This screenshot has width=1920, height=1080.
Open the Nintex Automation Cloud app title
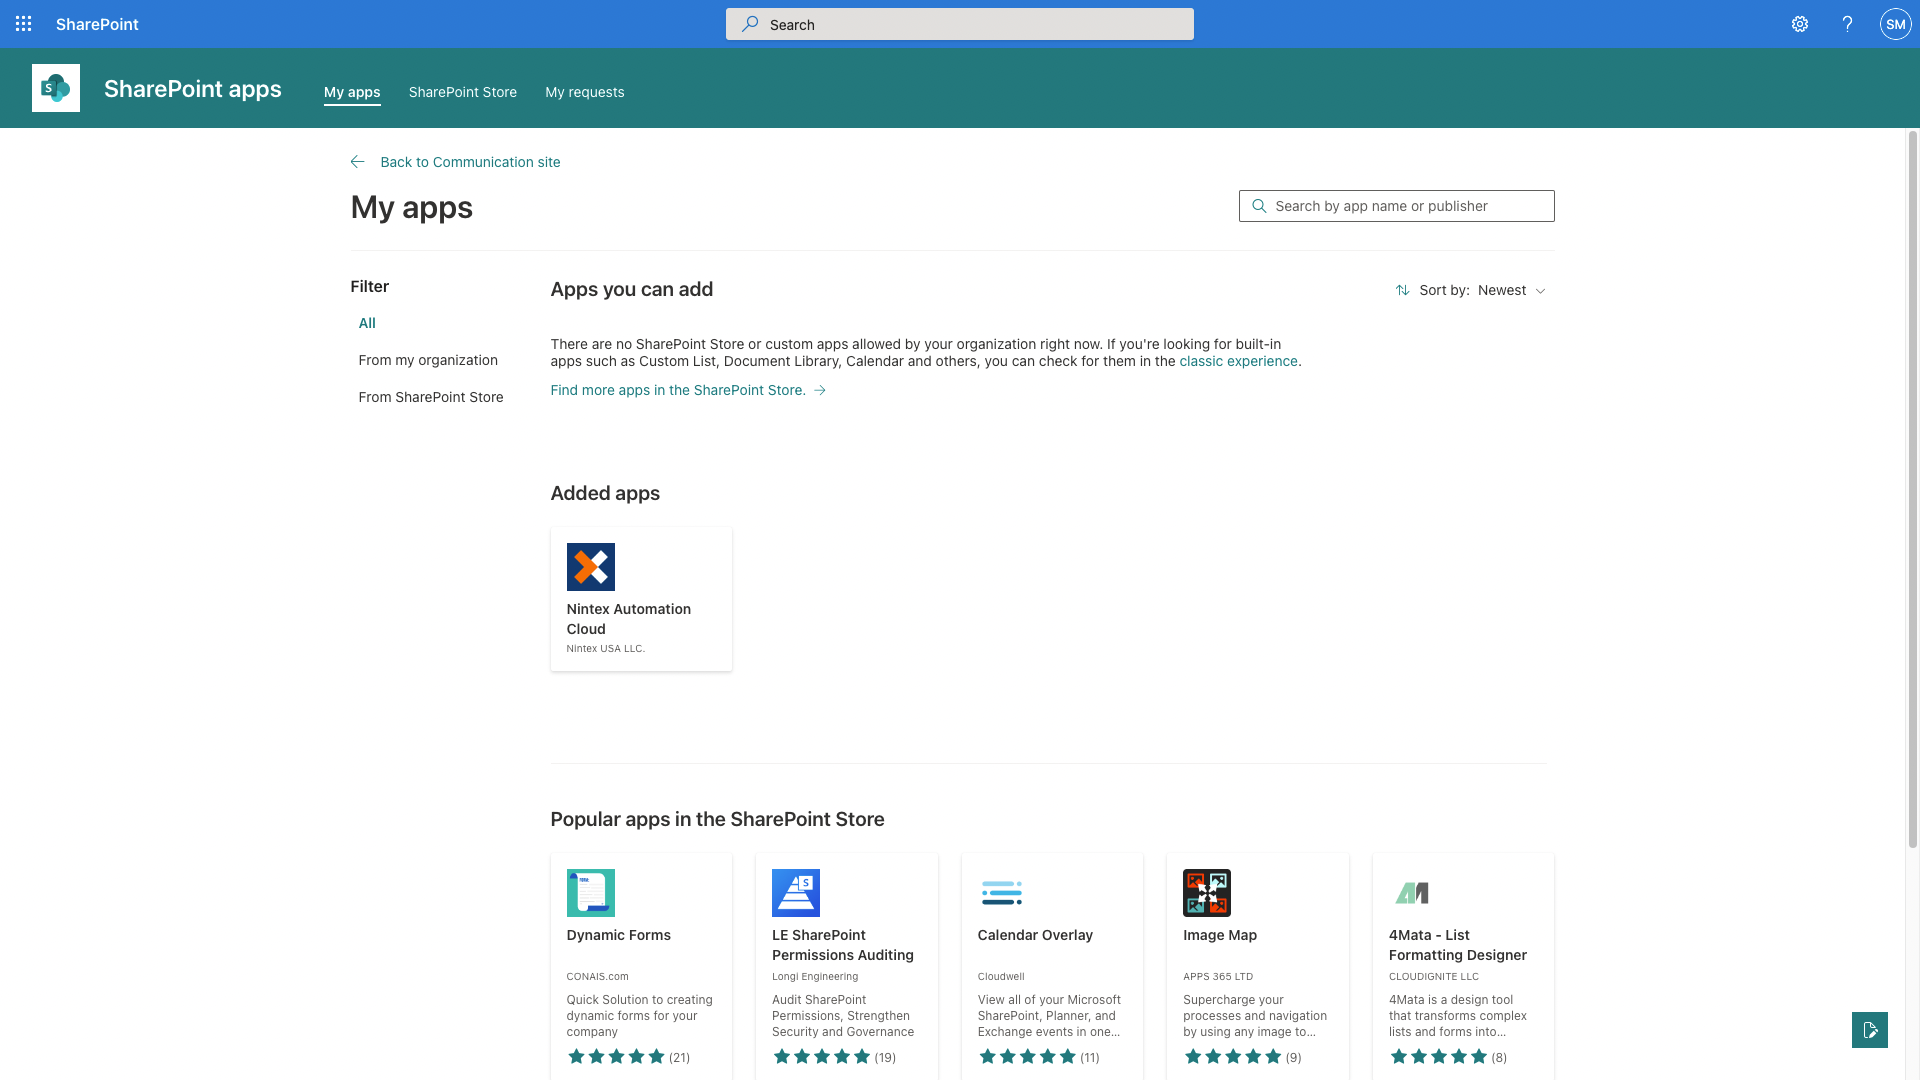[629, 619]
